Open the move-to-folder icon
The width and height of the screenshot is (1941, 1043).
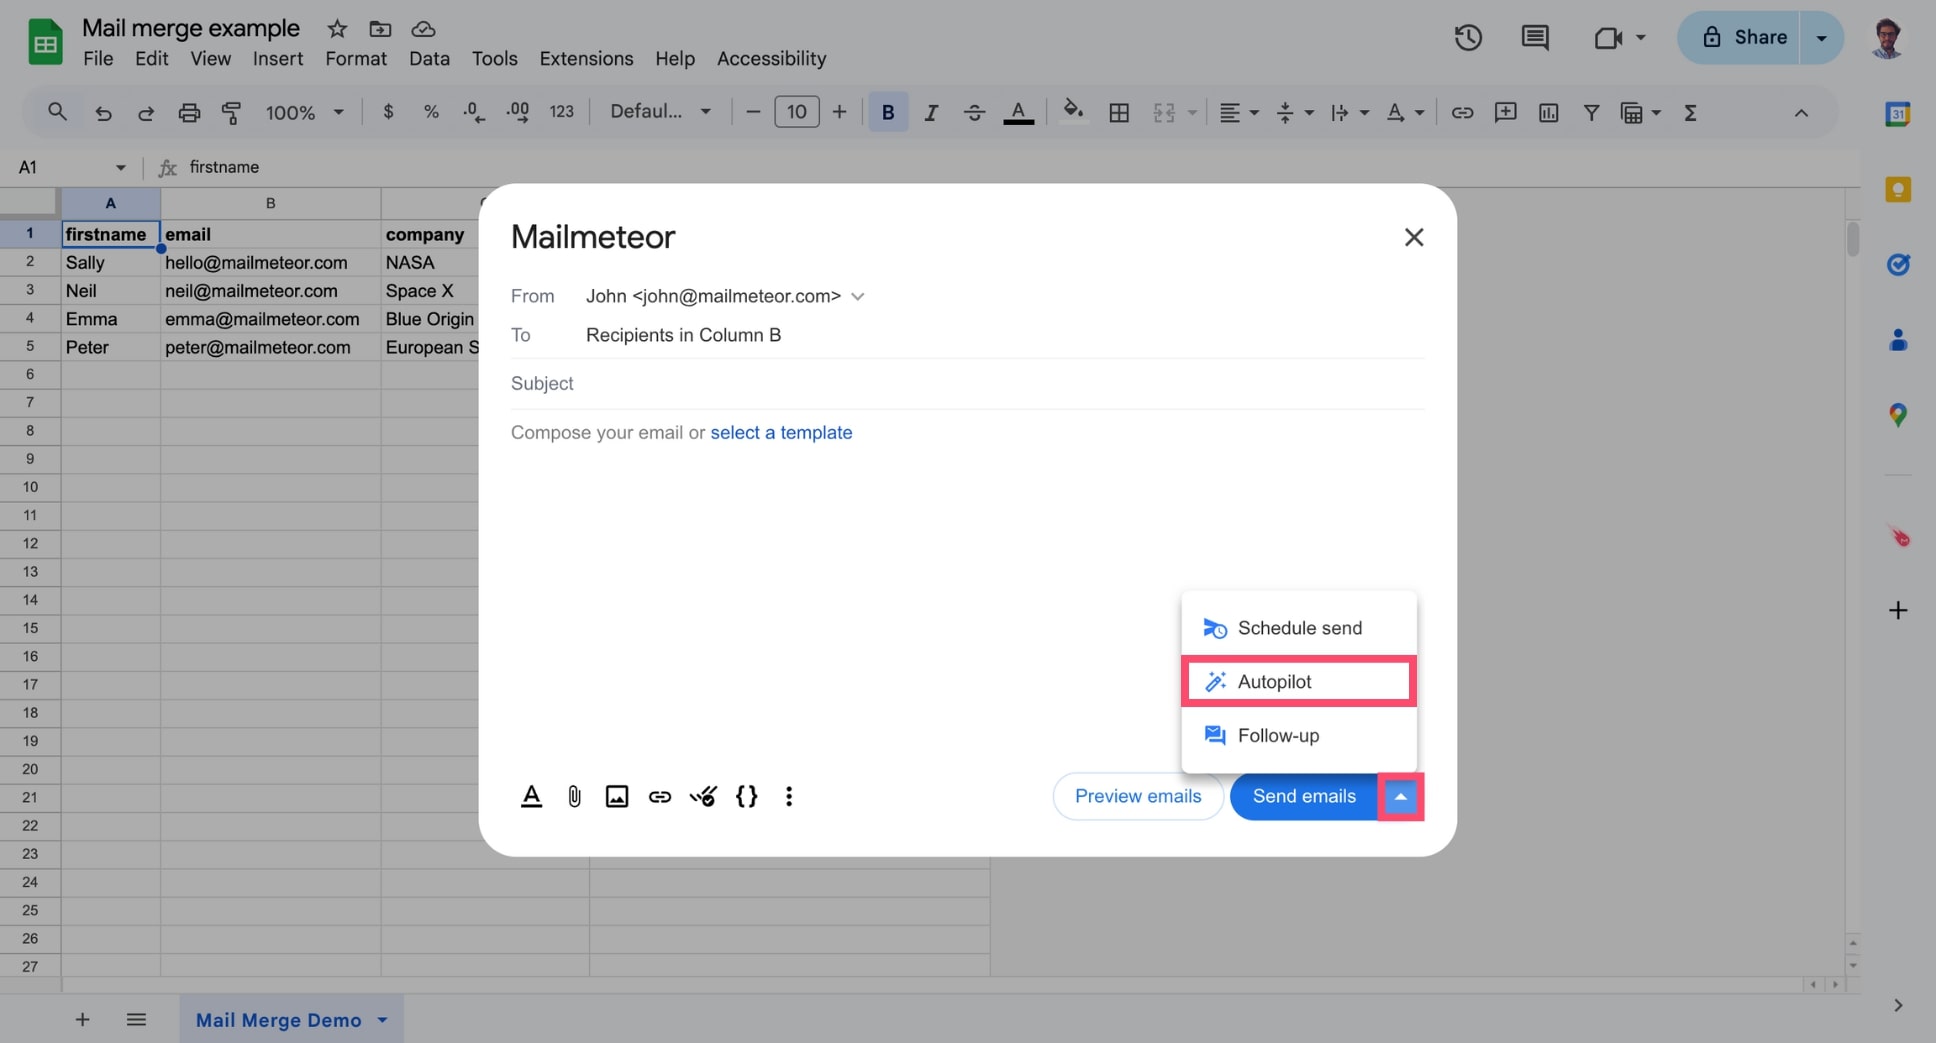point(380,29)
